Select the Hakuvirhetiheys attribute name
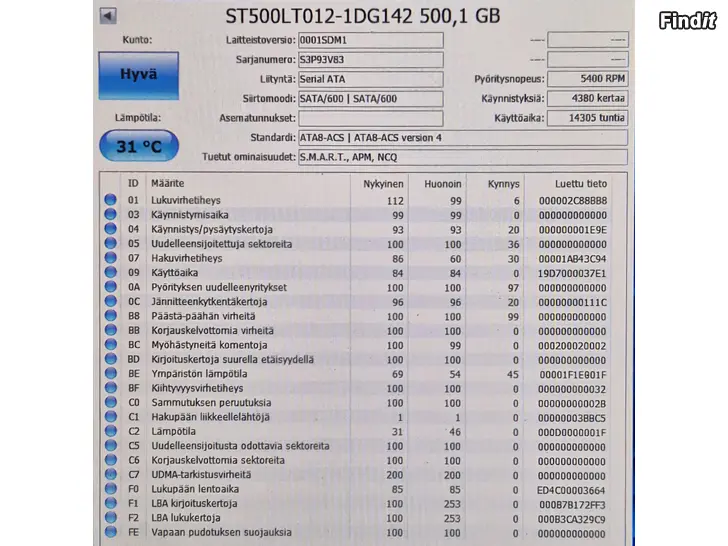728x546 pixels. (x=187, y=258)
